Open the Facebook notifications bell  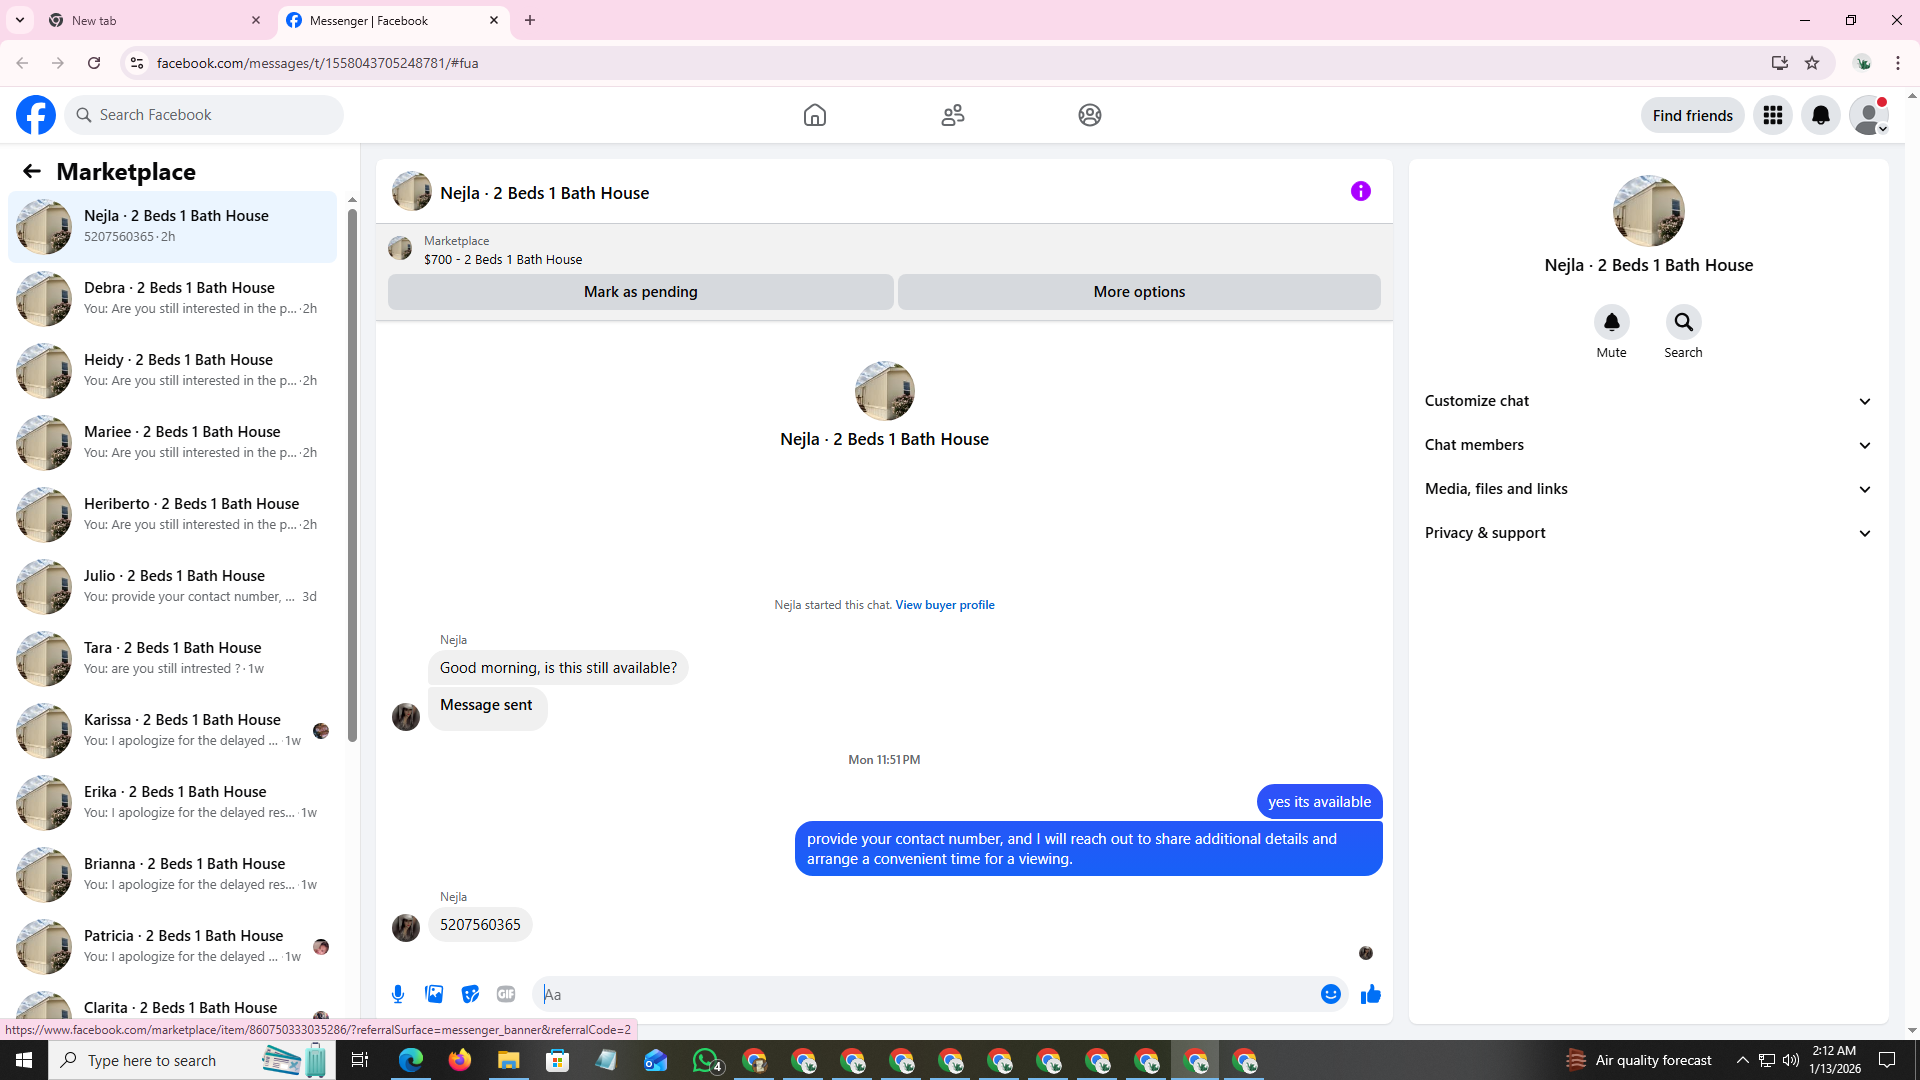(x=1820, y=115)
